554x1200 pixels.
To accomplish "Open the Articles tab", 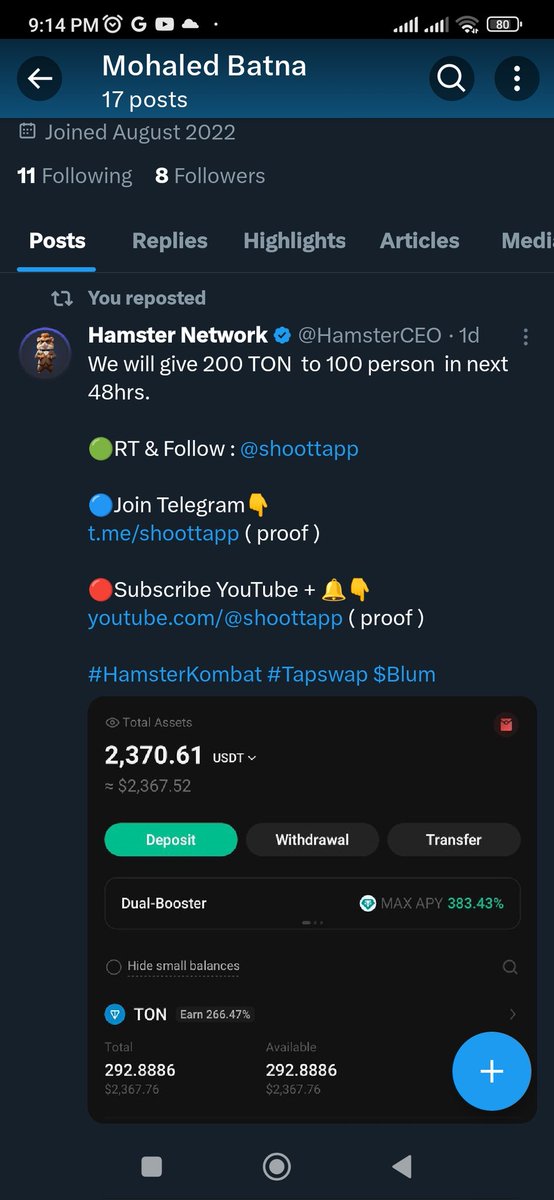I will click(x=420, y=241).
